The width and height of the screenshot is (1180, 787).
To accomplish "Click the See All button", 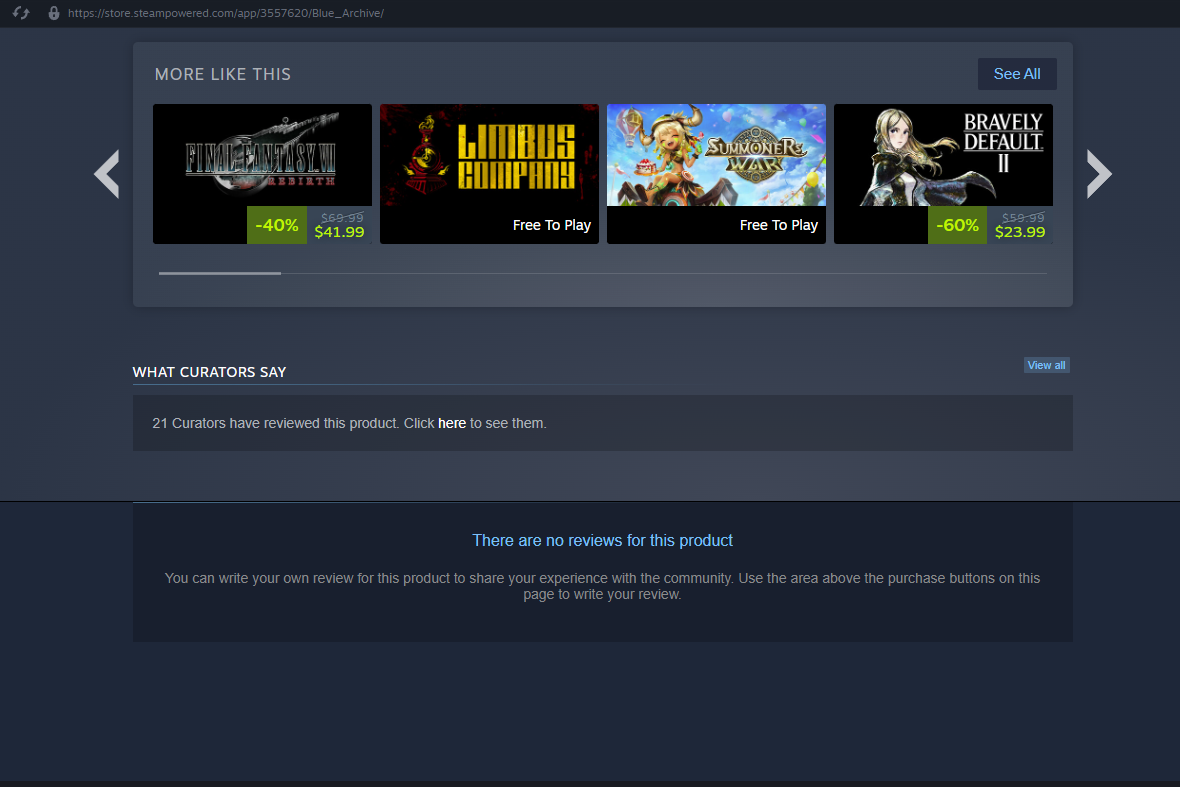I will point(1017,74).
